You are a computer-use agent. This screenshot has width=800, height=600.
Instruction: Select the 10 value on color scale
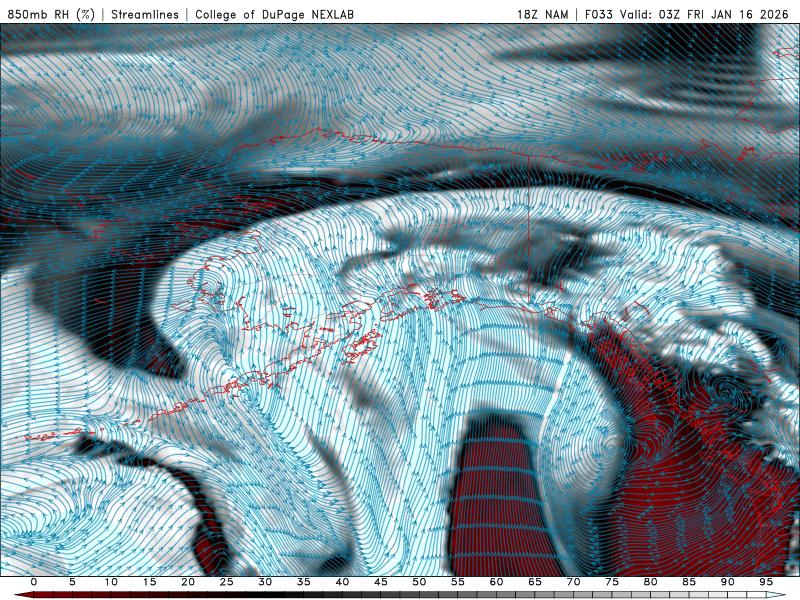[x=111, y=582]
